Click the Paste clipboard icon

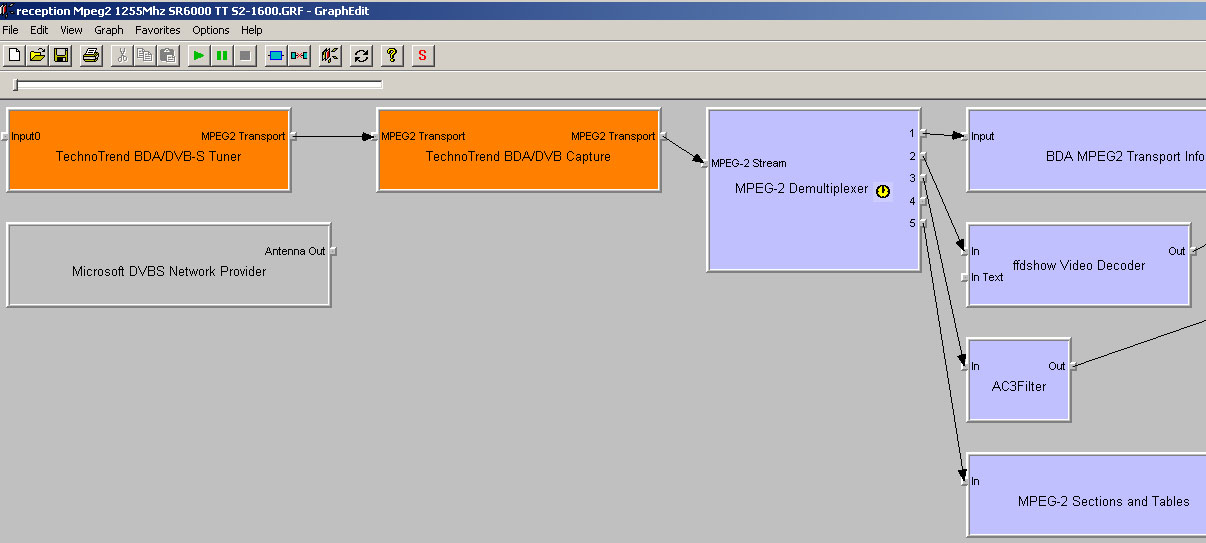(x=168, y=56)
